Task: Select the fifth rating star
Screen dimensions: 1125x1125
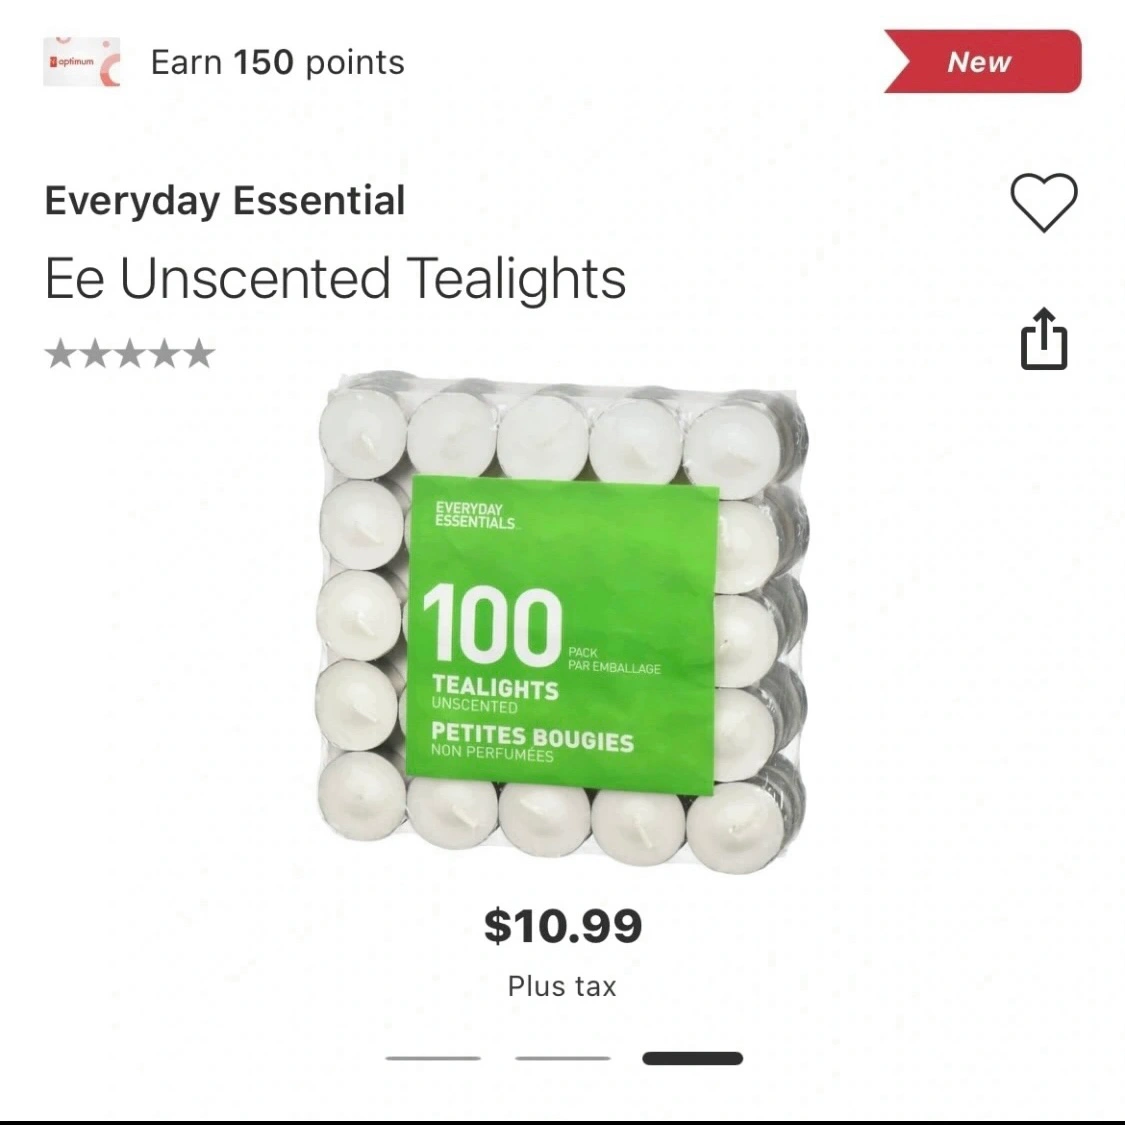Action: tap(199, 354)
